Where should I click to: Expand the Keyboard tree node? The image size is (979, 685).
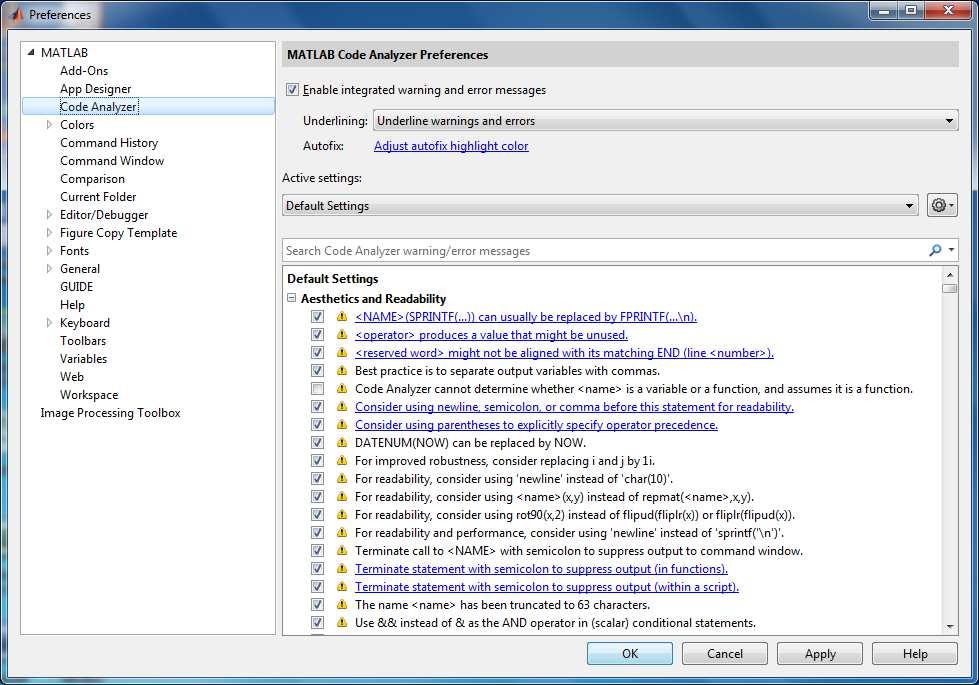49,322
